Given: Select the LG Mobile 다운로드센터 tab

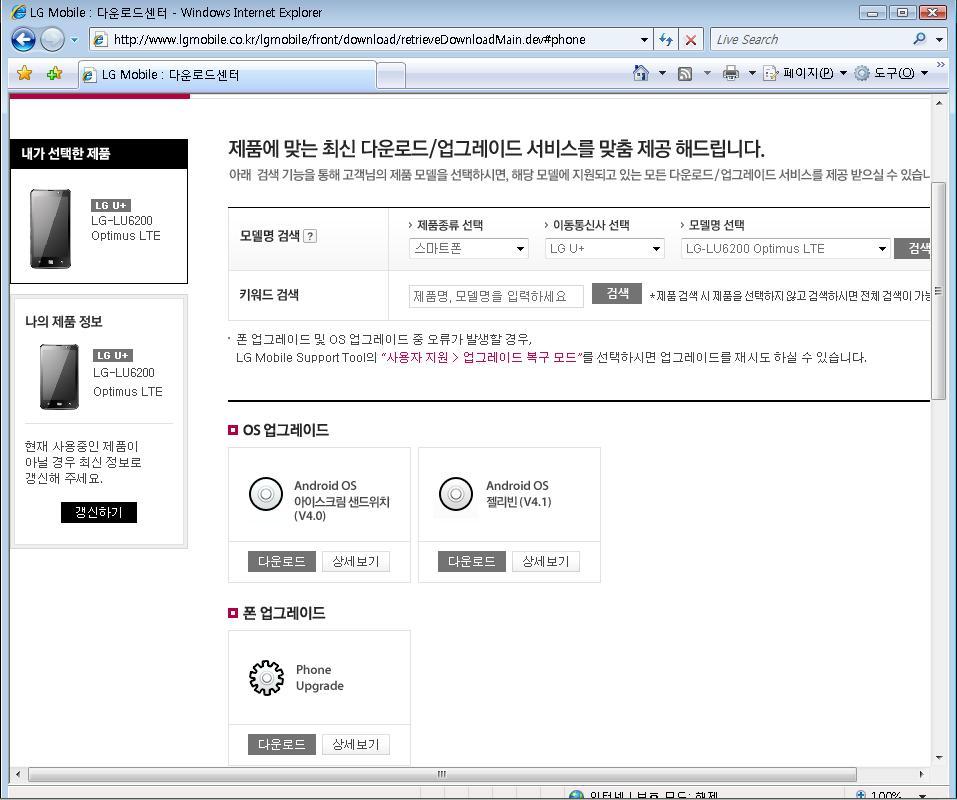Looking at the screenshot, I should [x=227, y=75].
